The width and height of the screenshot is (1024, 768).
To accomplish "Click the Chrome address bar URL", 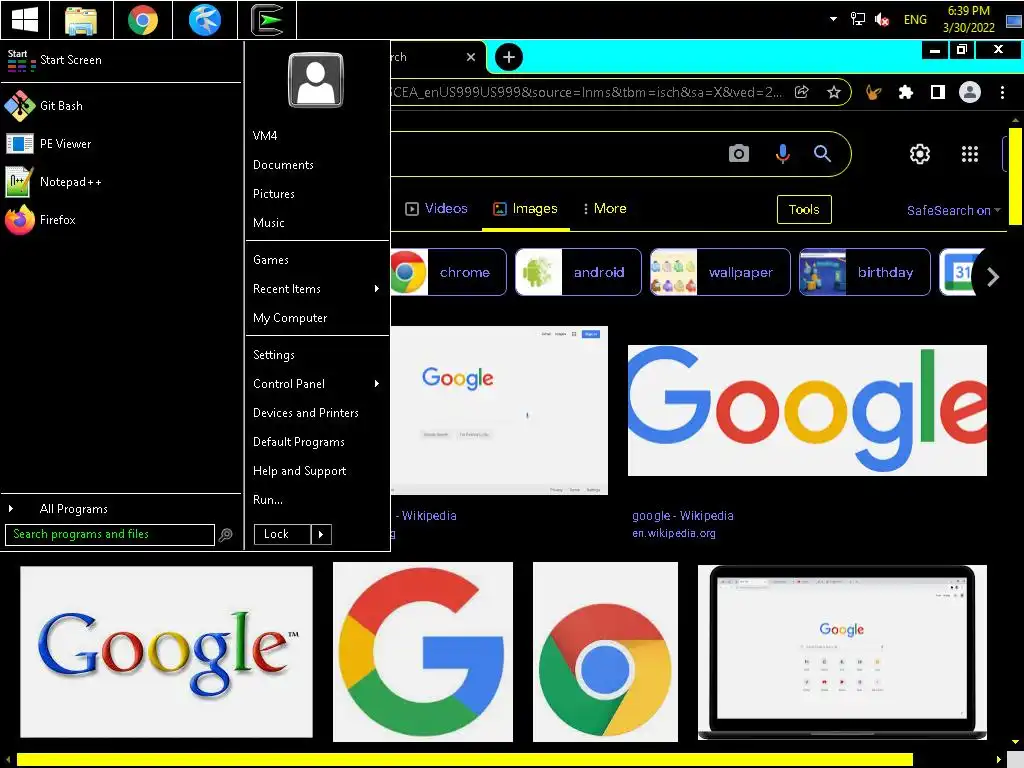I will [x=586, y=92].
